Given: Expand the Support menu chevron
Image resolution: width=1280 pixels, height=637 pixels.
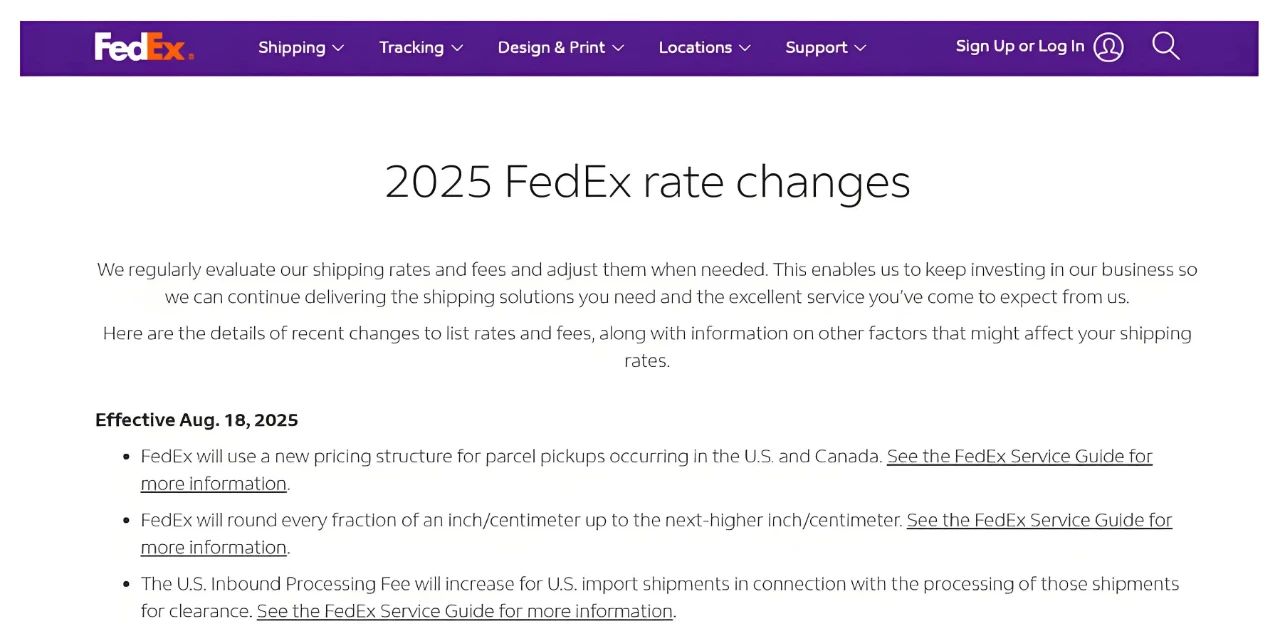Looking at the screenshot, I should pyautogui.click(x=860, y=48).
